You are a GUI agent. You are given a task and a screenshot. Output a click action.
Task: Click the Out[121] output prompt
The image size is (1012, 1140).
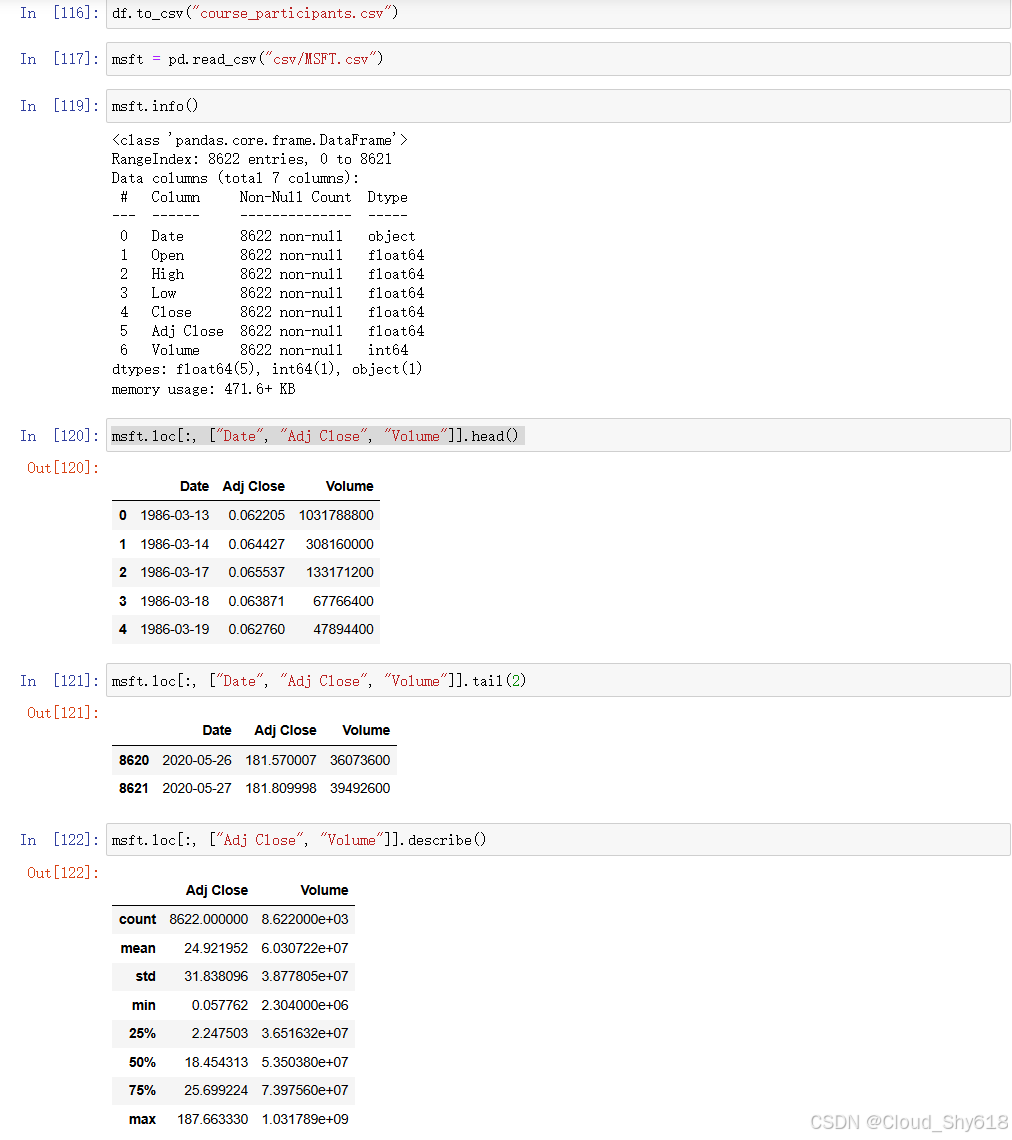[63, 713]
